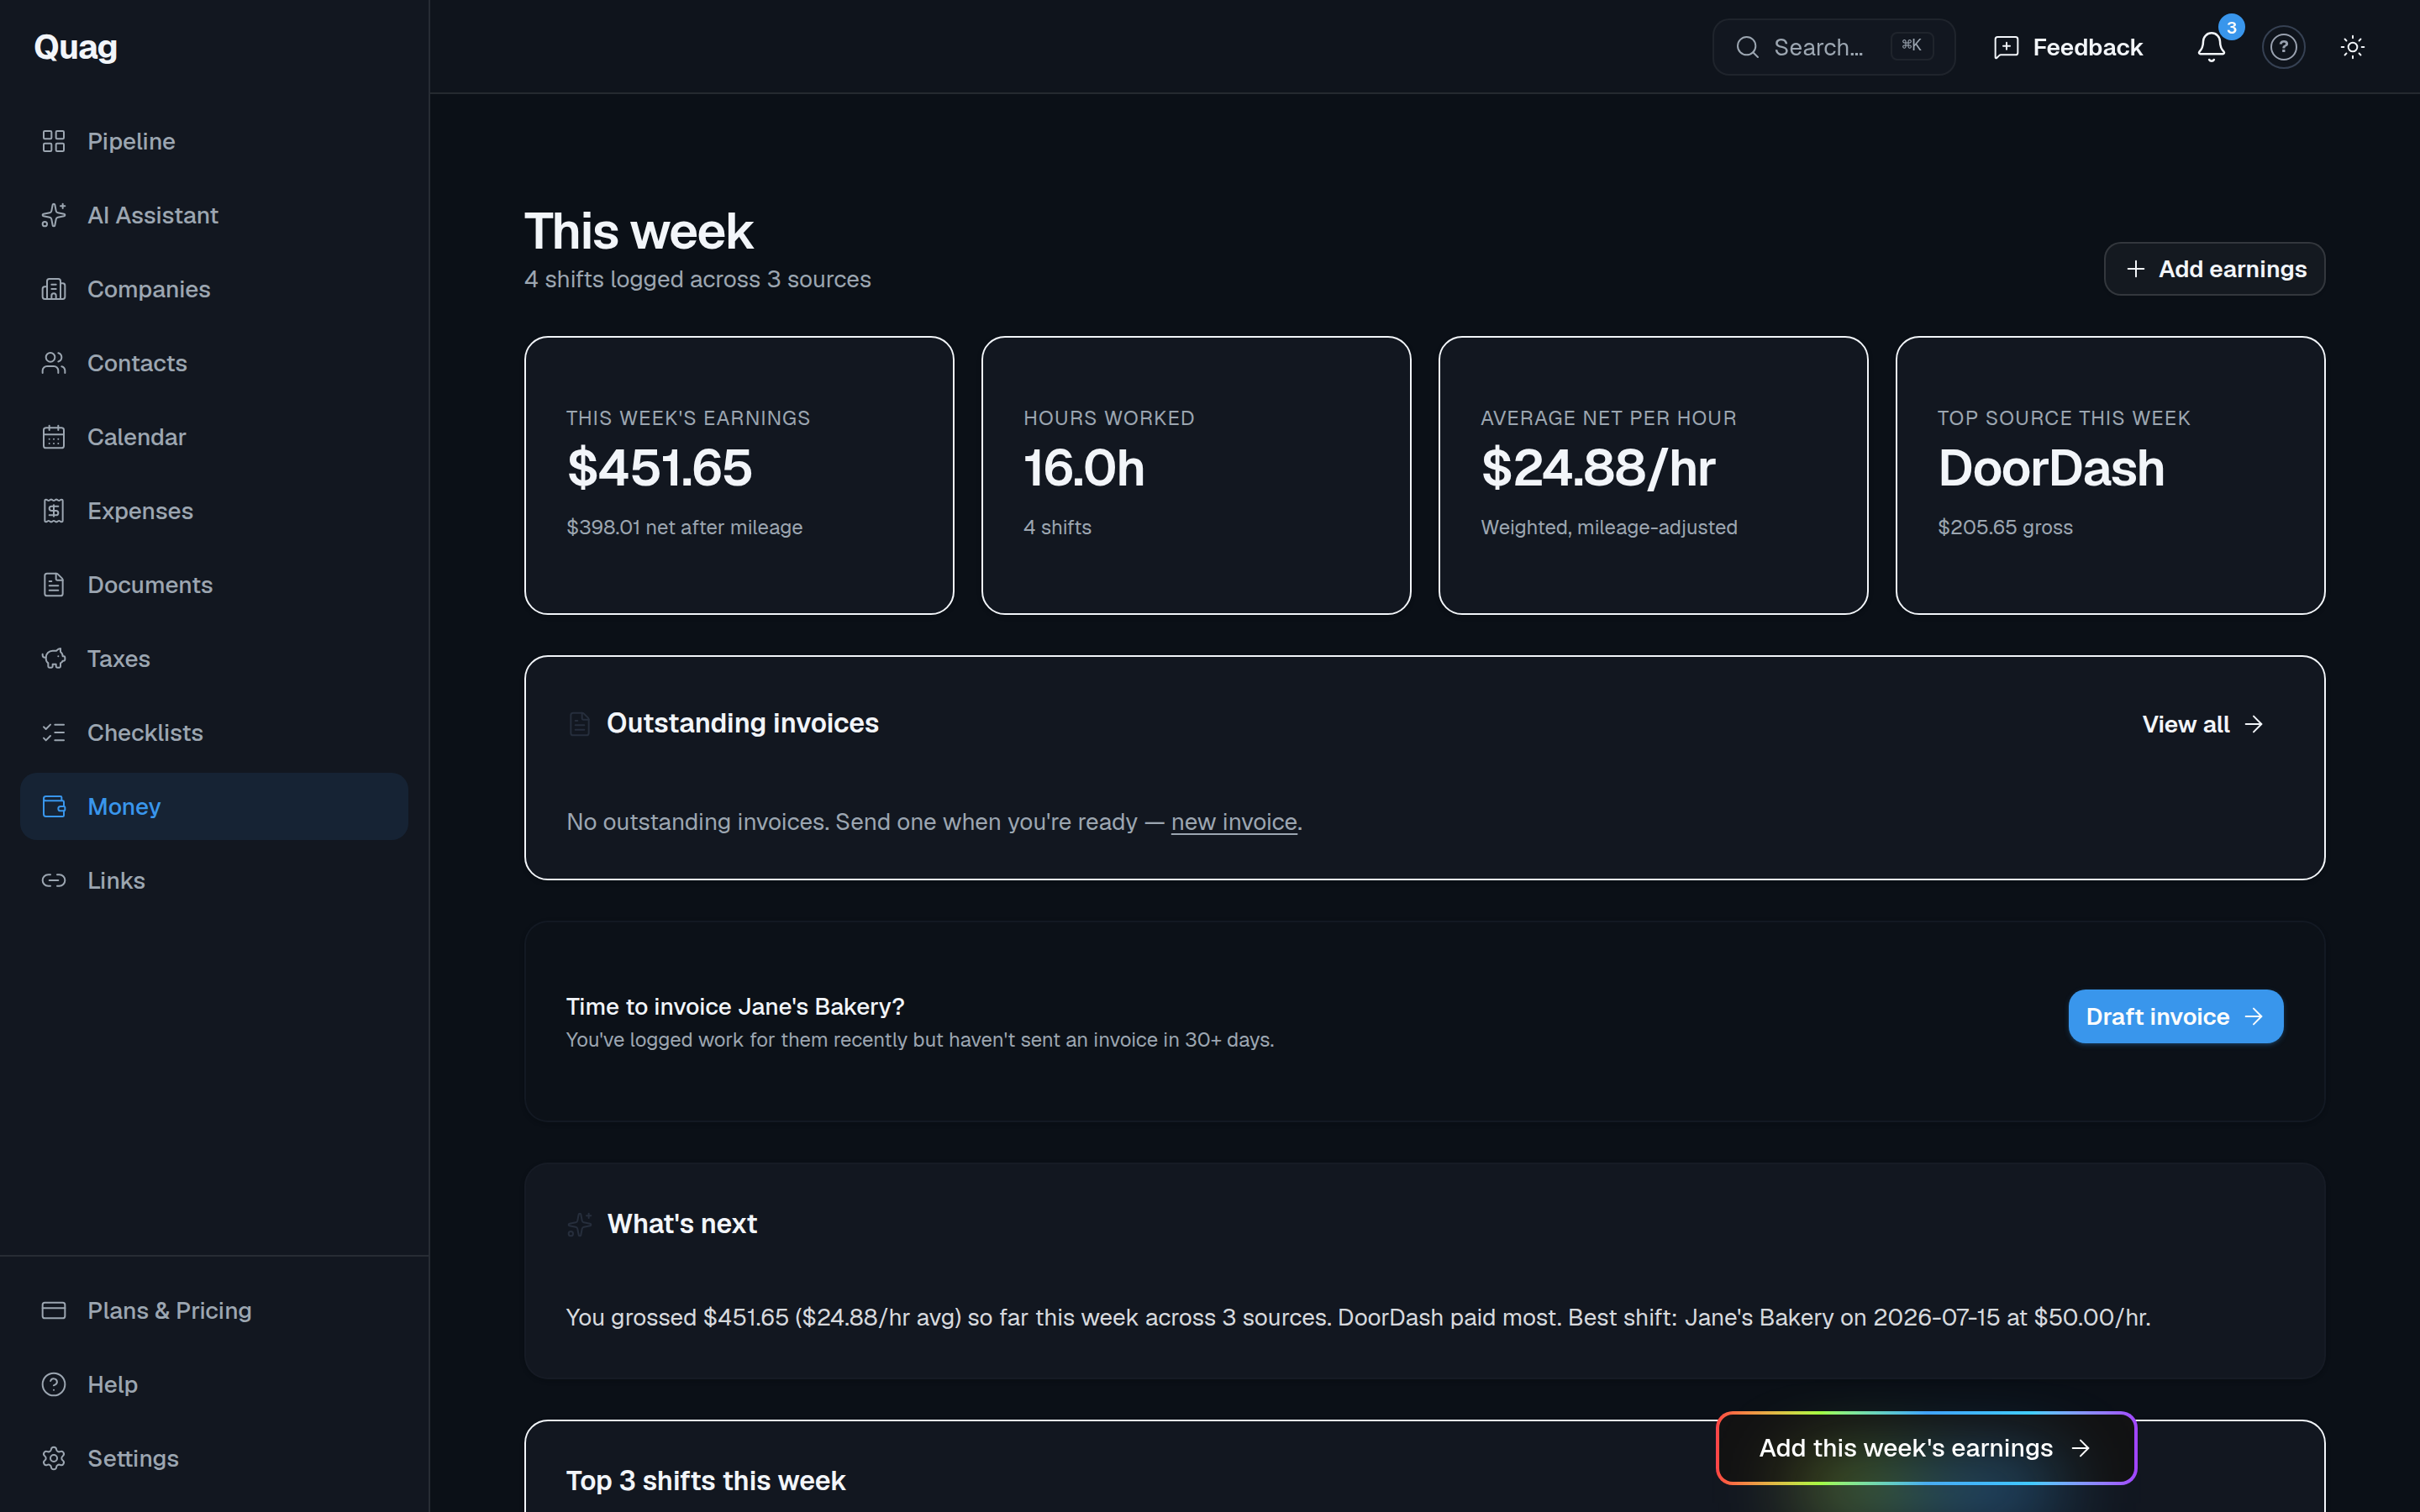Screen dimensions: 2420x1512
Task: Click the Help question icon in sidebar
Action: coord(54,1385)
